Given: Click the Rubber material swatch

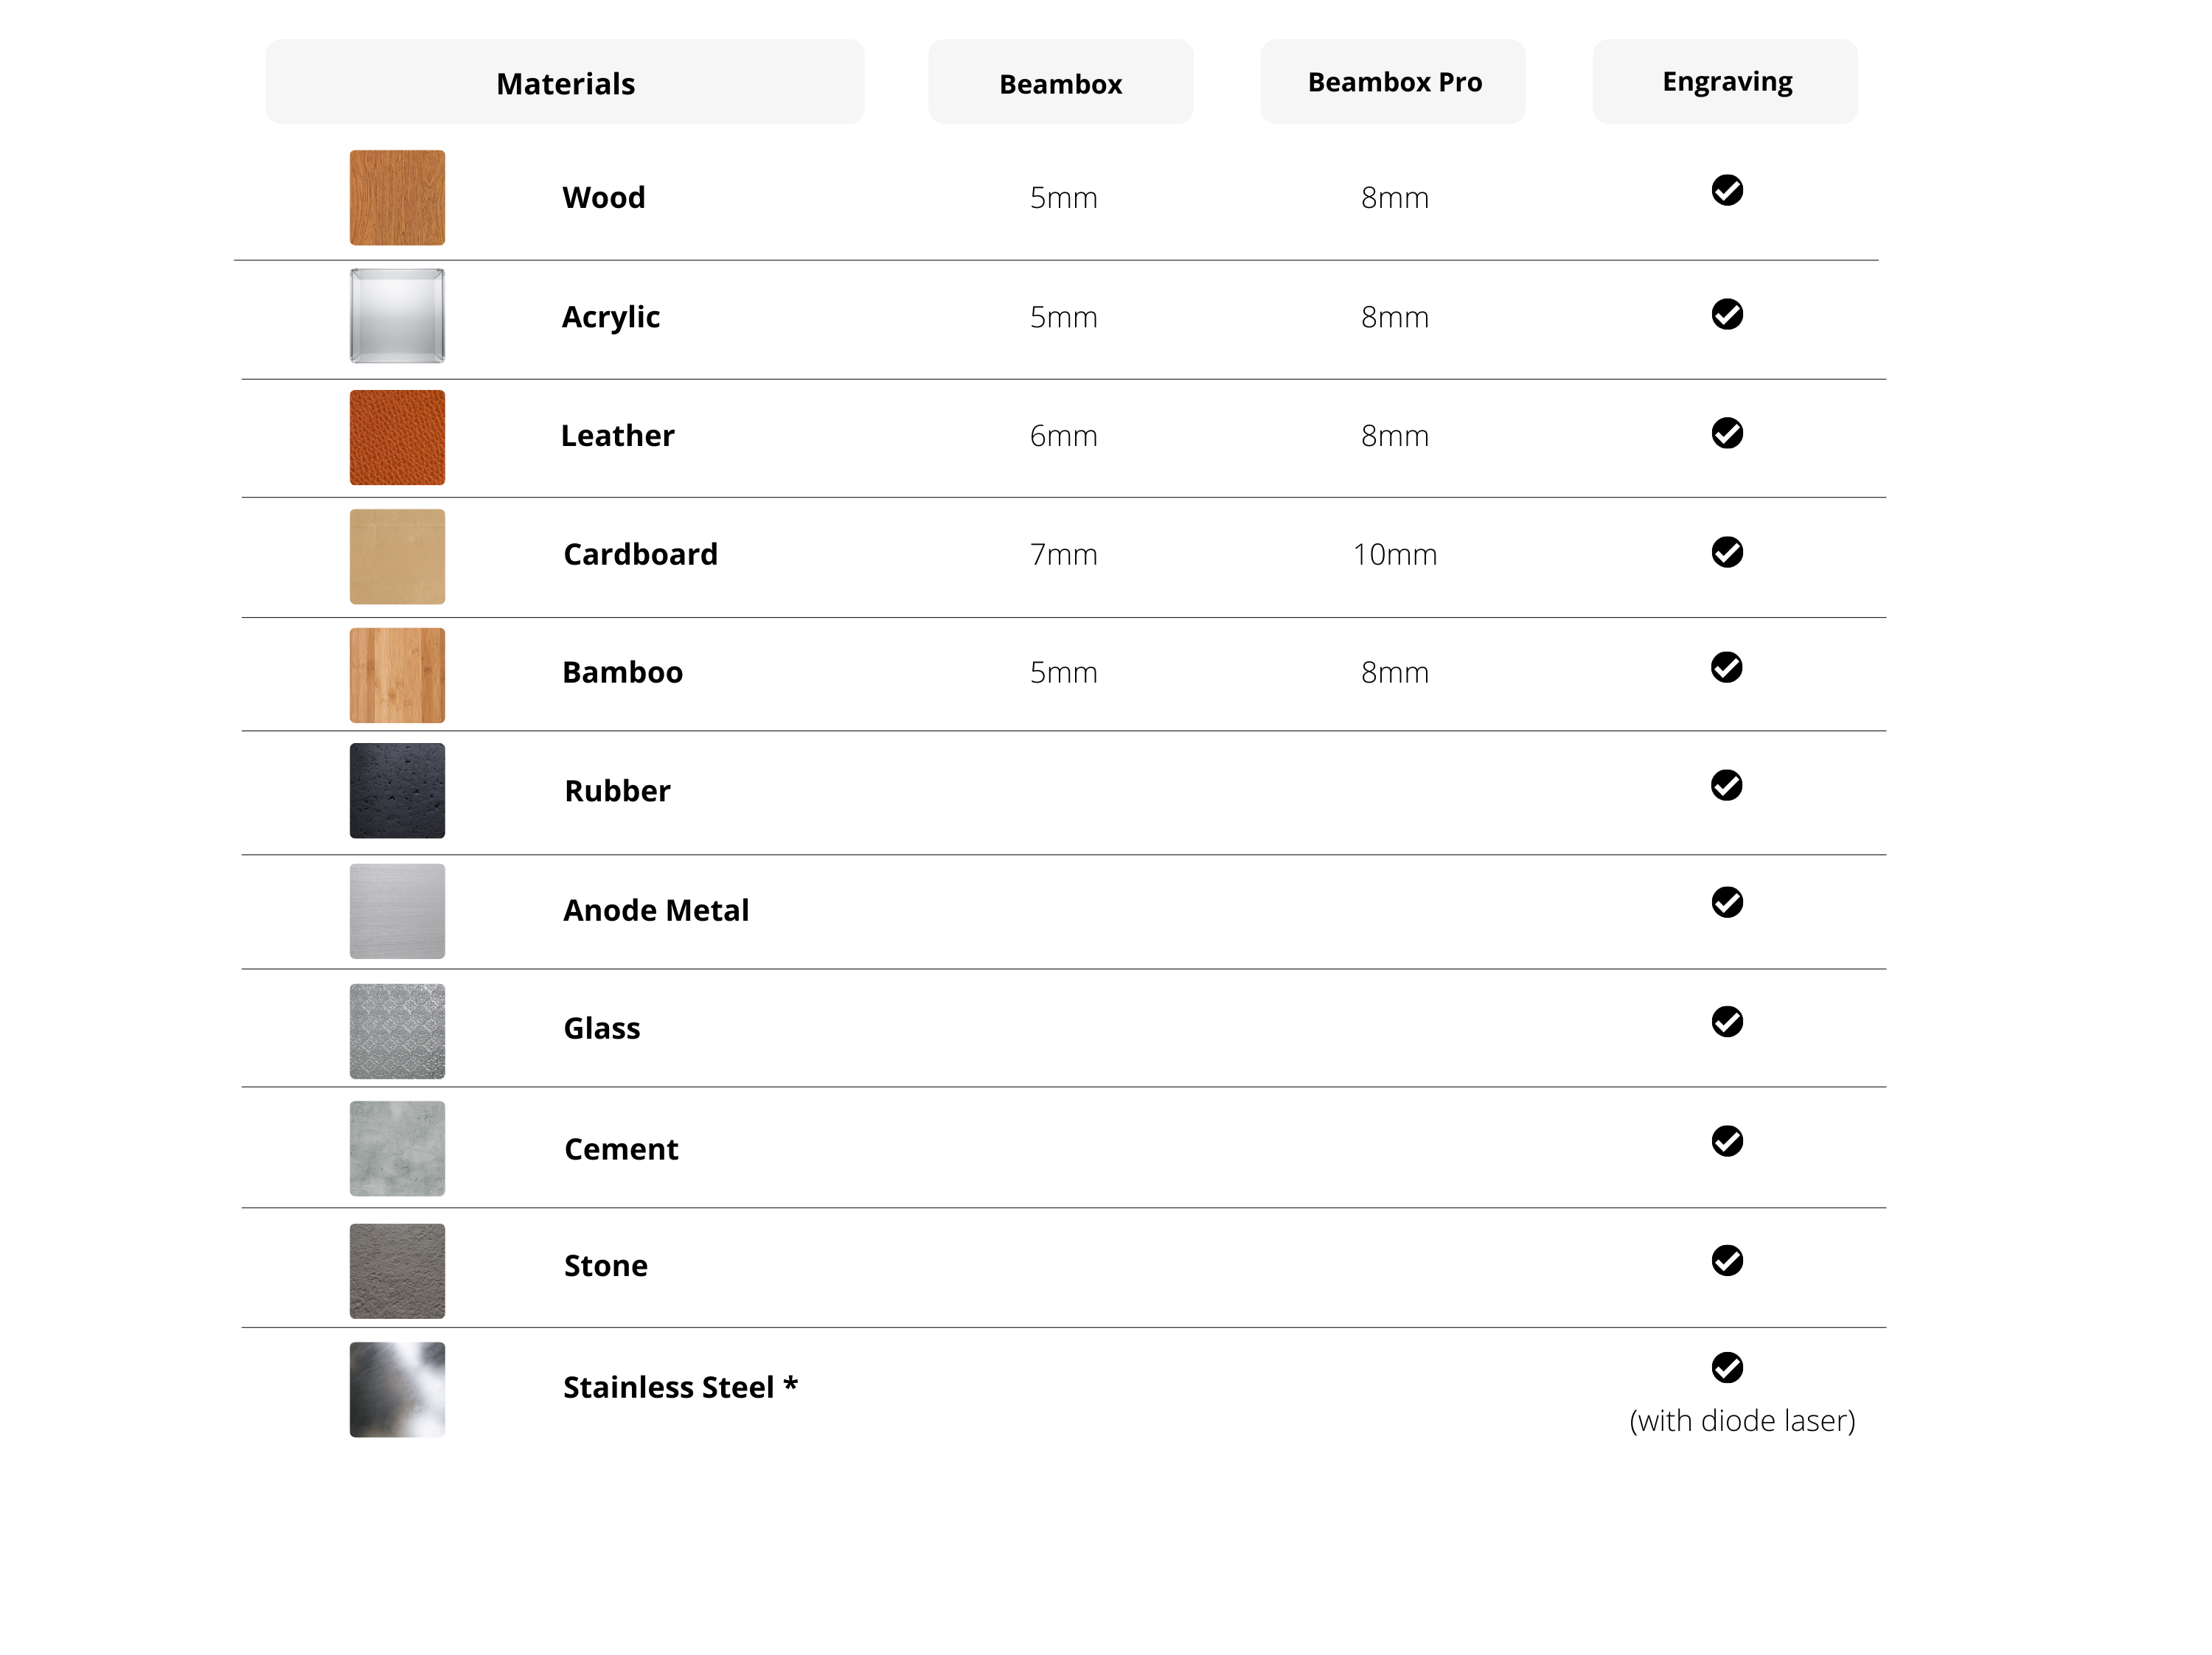Looking at the screenshot, I should (x=397, y=790).
